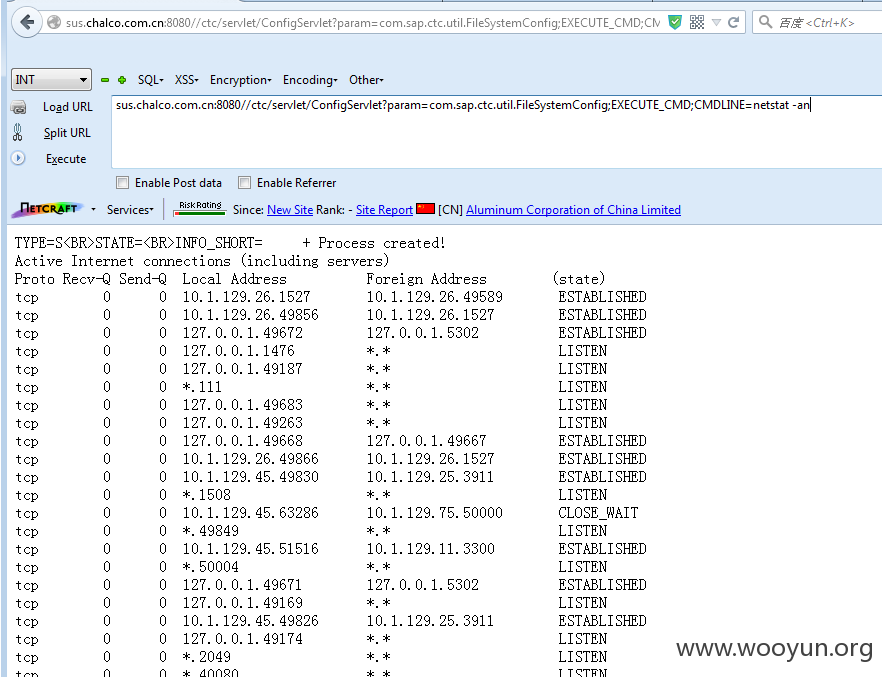Select local address *.50004
The height and width of the screenshot is (677, 882).
pos(210,567)
